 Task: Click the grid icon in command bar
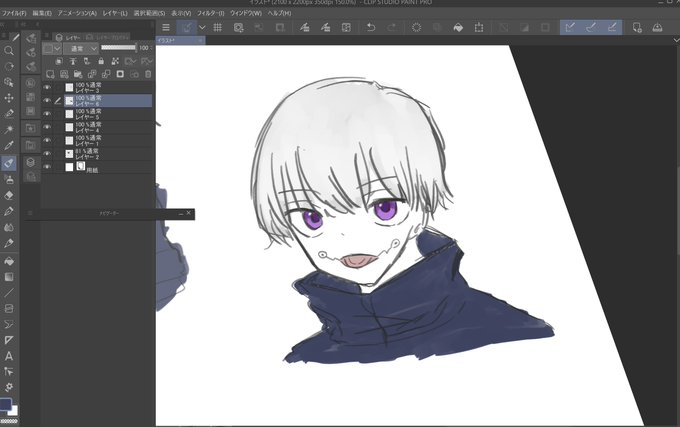[218, 28]
